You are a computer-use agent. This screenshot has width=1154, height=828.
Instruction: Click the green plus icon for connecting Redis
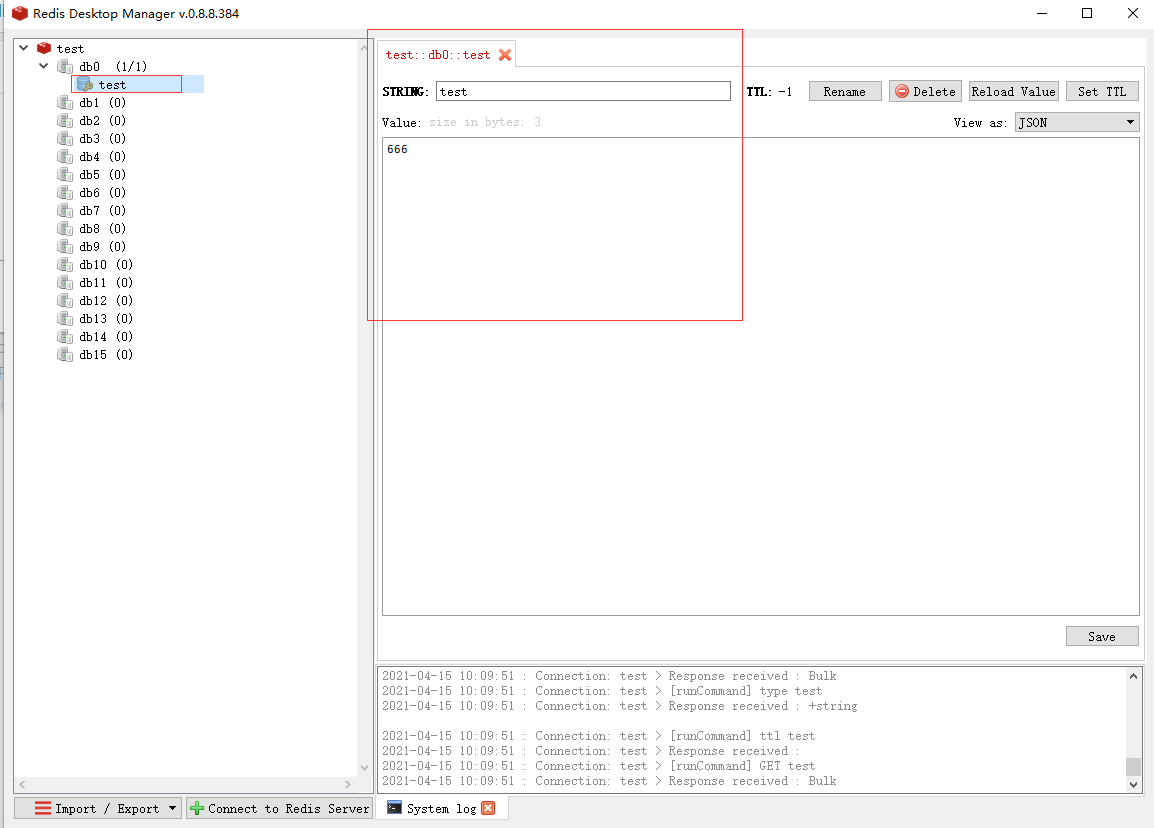(196, 808)
